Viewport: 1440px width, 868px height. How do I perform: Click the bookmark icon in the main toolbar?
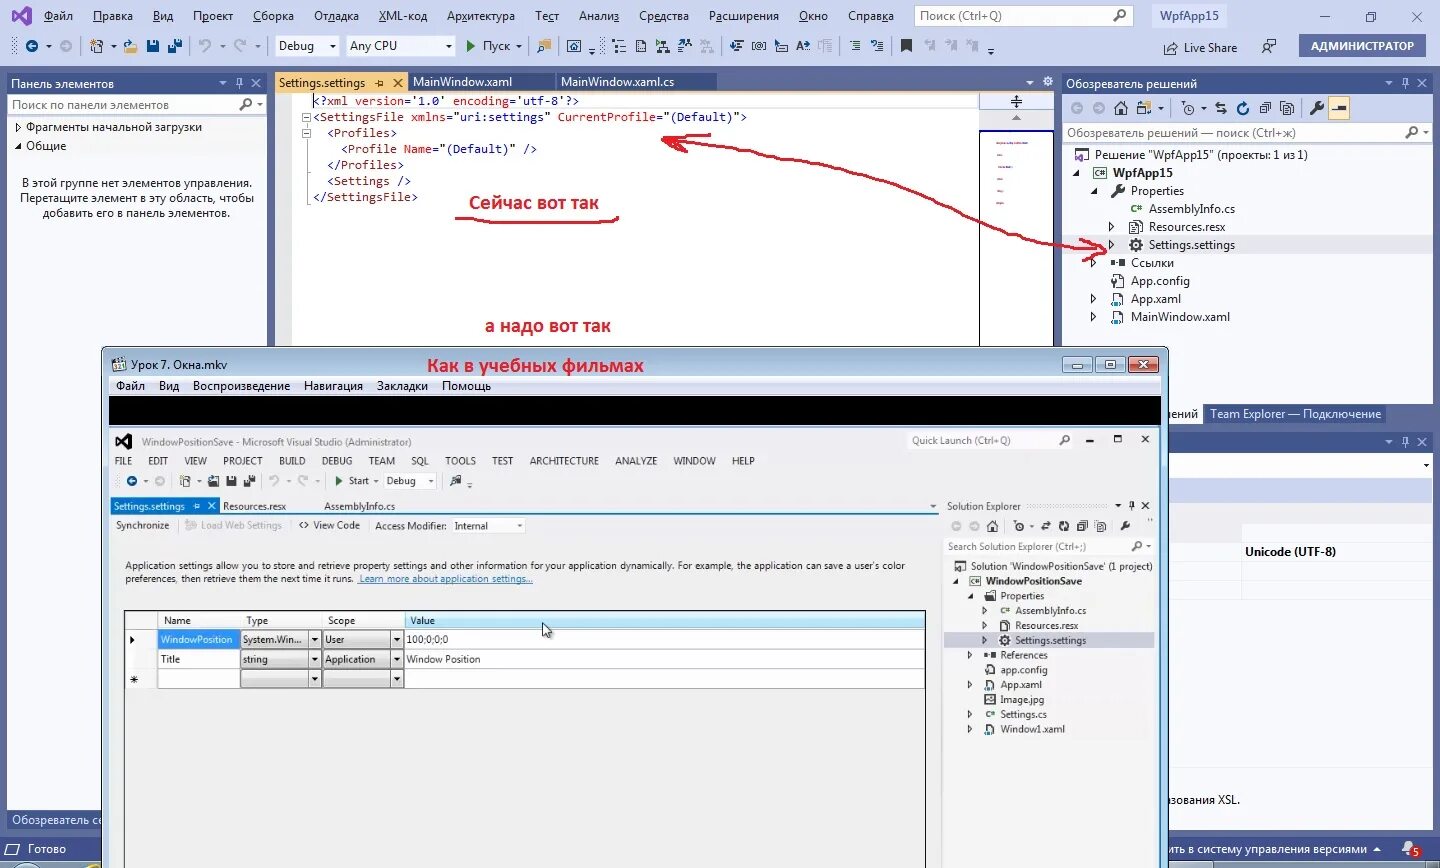[x=906, y=46]
